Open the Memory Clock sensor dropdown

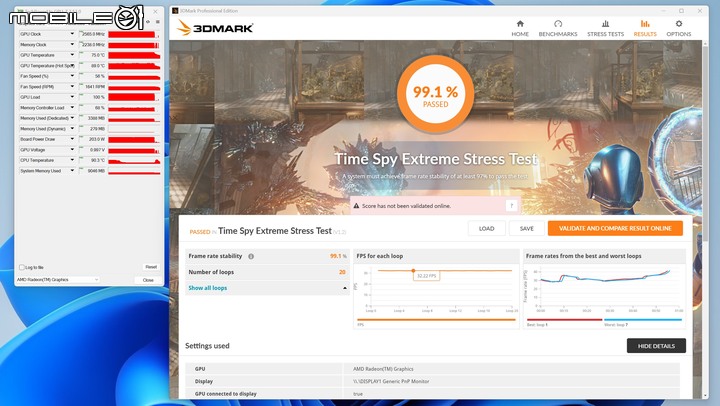72,45
